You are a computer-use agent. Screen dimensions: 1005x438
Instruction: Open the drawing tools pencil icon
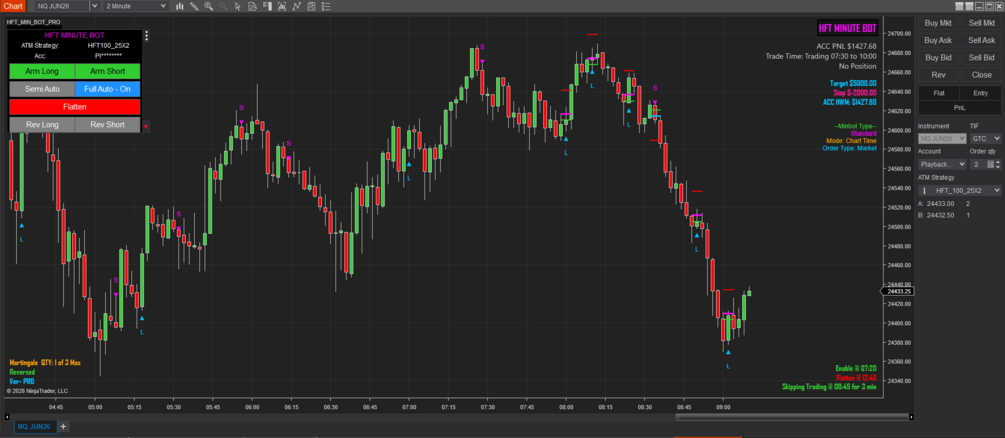[194, 6]
